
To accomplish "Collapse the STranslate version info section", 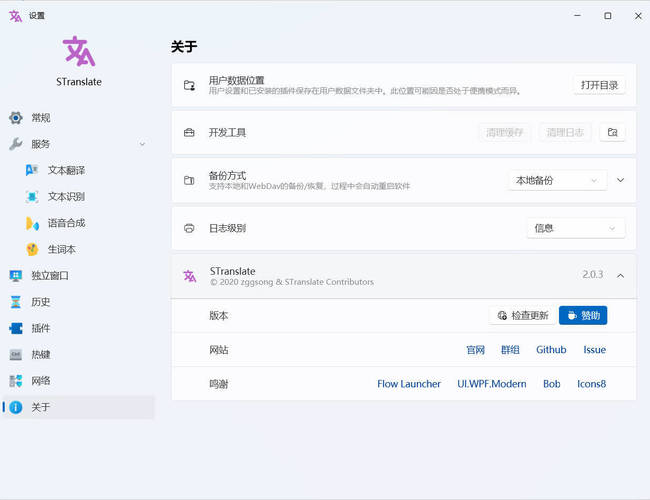I will (x=620, y=276).
